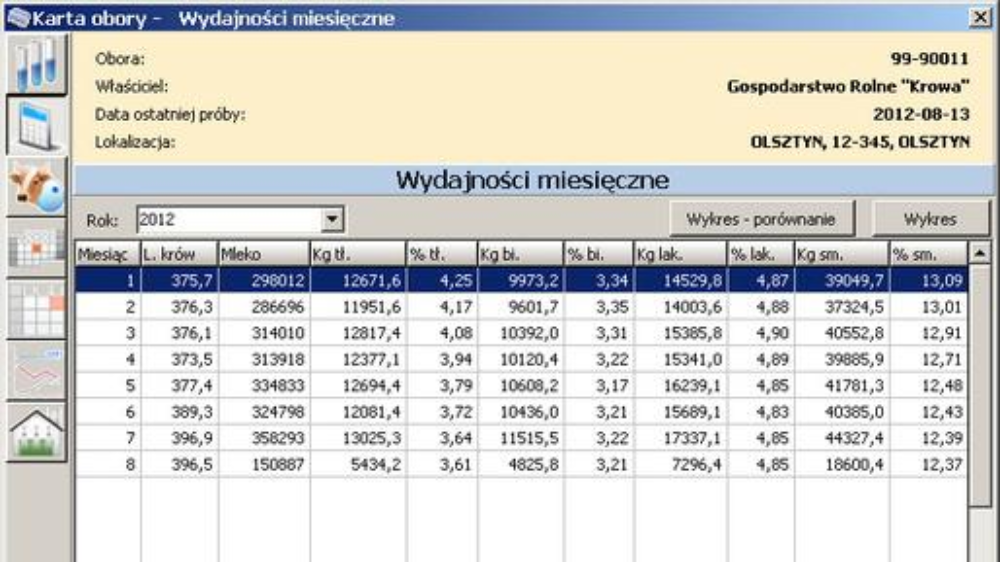Click dry matter percent 12,37
This screenshot has width=1000, height=562.
(x=929, y=464)
